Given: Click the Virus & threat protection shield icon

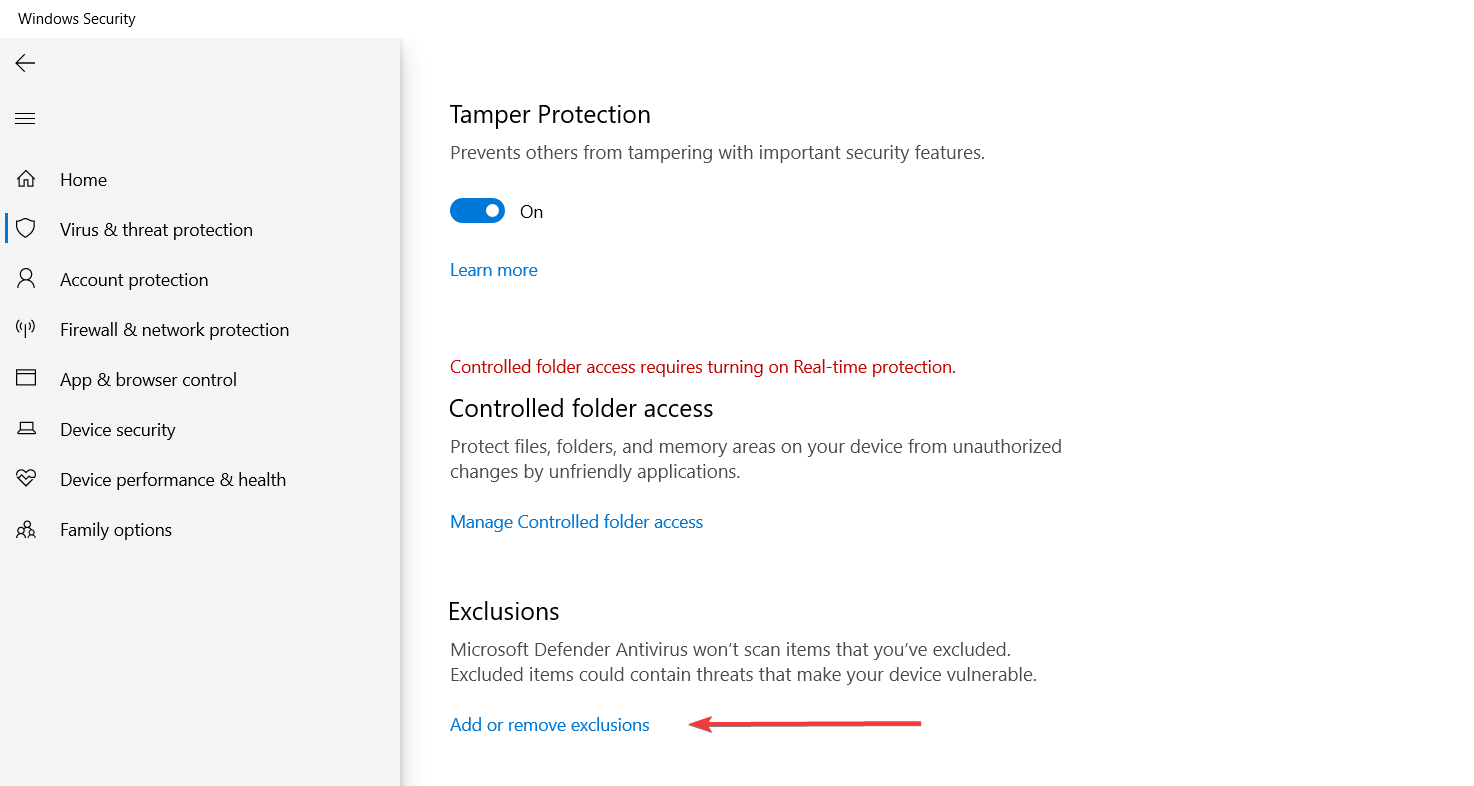Looking at the screenshot, I should point(26,229).
